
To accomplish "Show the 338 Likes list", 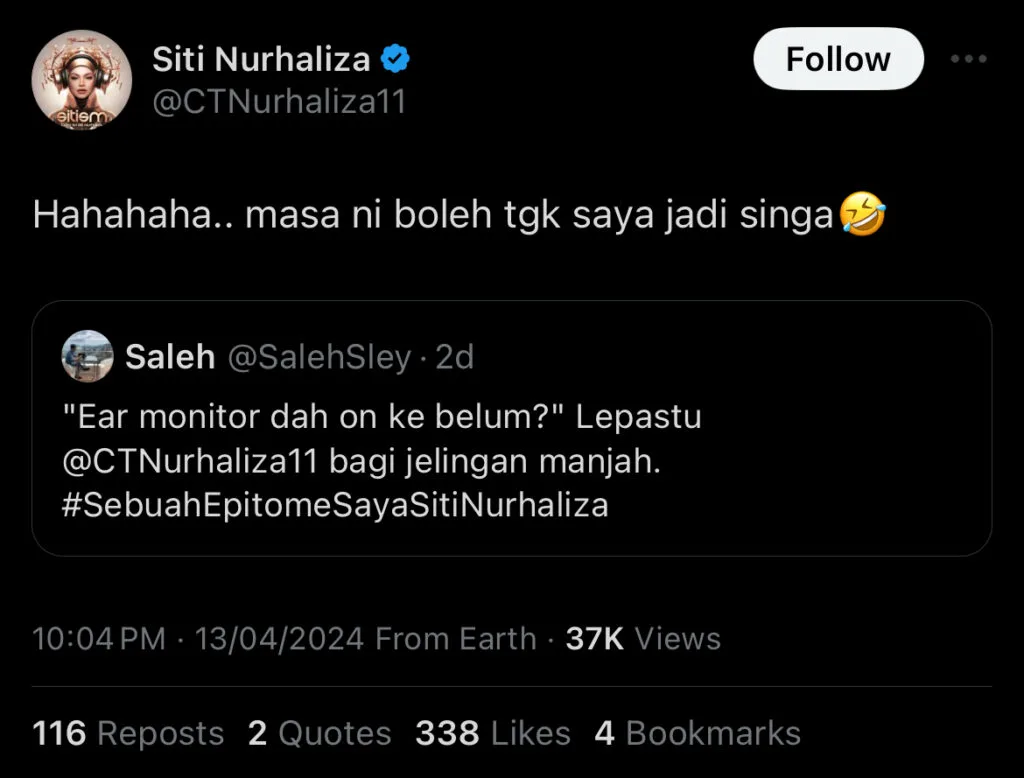I will (x=493, y=733).
